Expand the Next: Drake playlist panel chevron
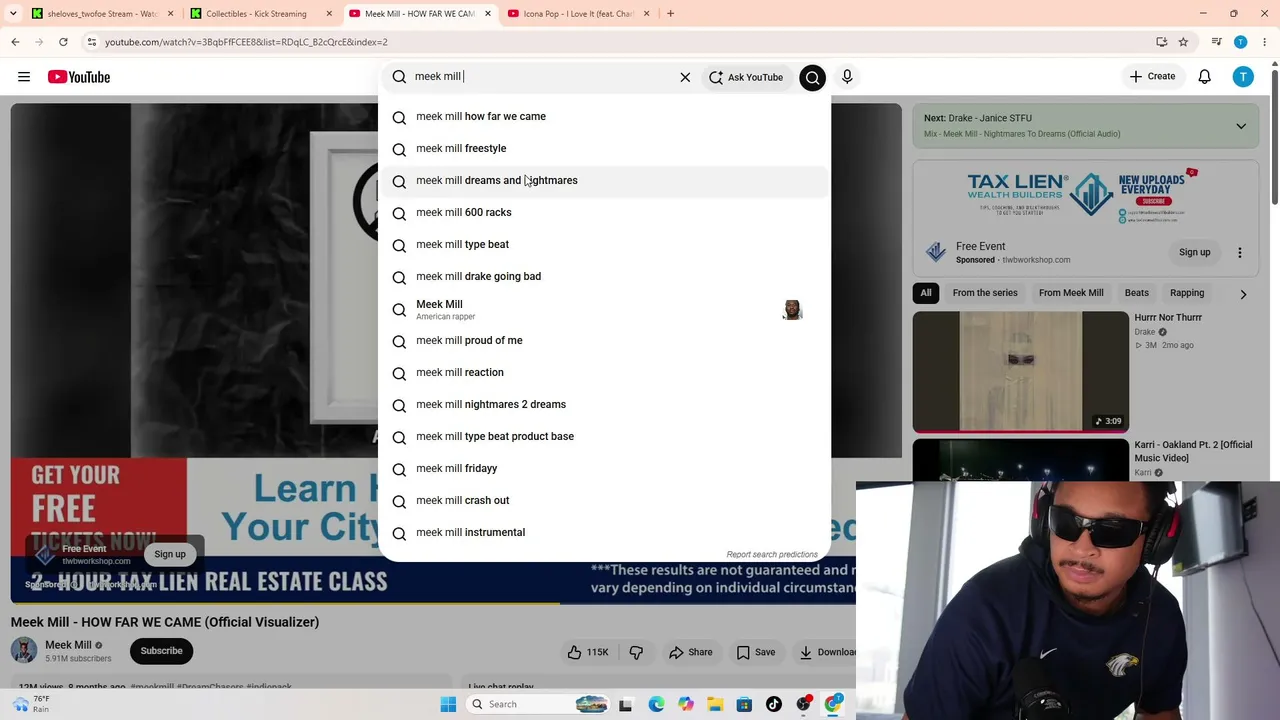The height and width of the screenshot is (720, 1280). (1241, 126)
